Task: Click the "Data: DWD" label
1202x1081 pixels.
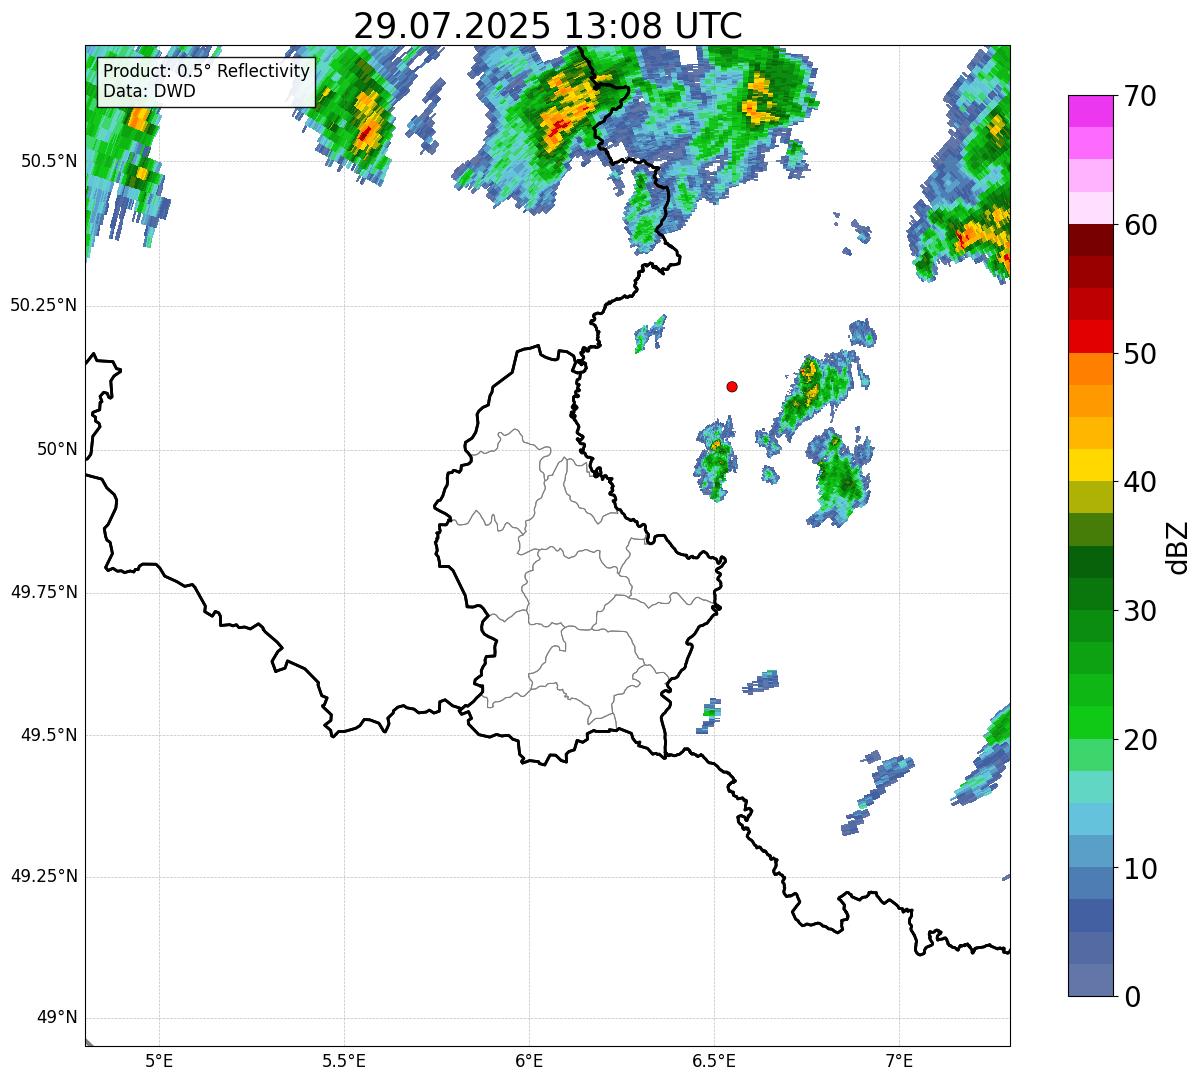Action: (149, 91)
